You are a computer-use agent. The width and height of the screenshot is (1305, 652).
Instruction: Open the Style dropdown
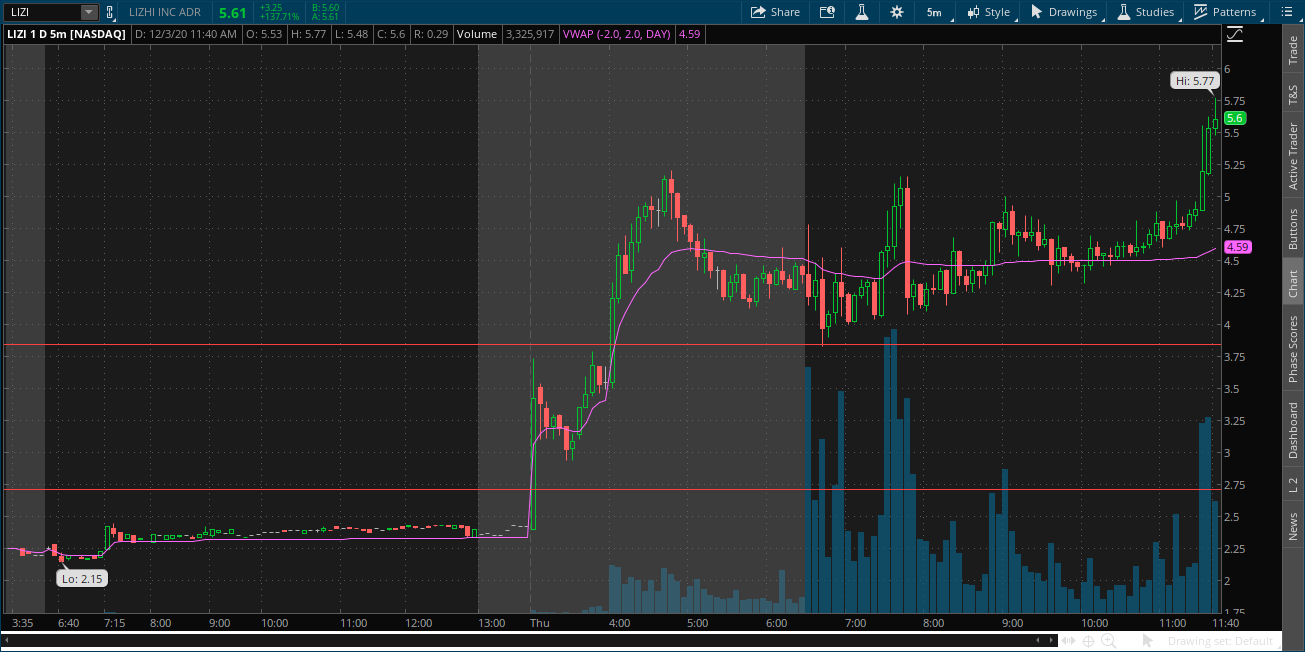coord(988,12)
